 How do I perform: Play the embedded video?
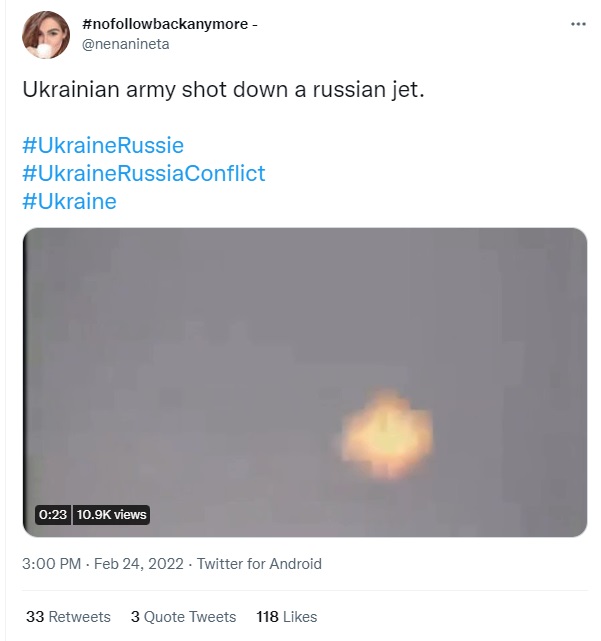tap(304, 382)
